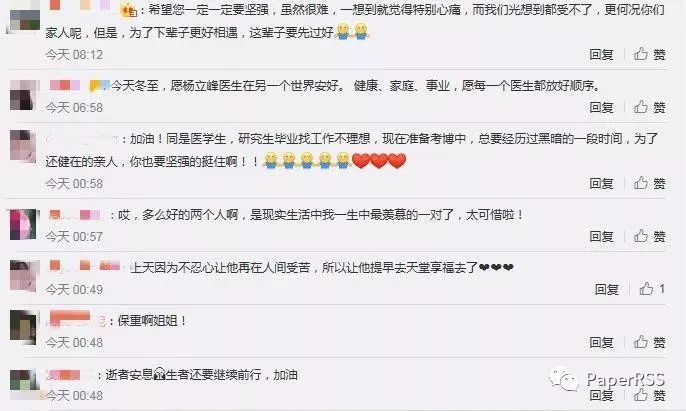
Task: Reply to the 08:12 comment
Action: click(x=602, y=54)
